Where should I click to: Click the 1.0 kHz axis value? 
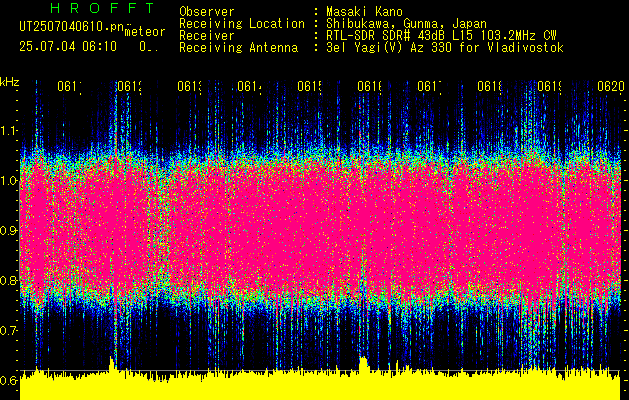point(10,181)
